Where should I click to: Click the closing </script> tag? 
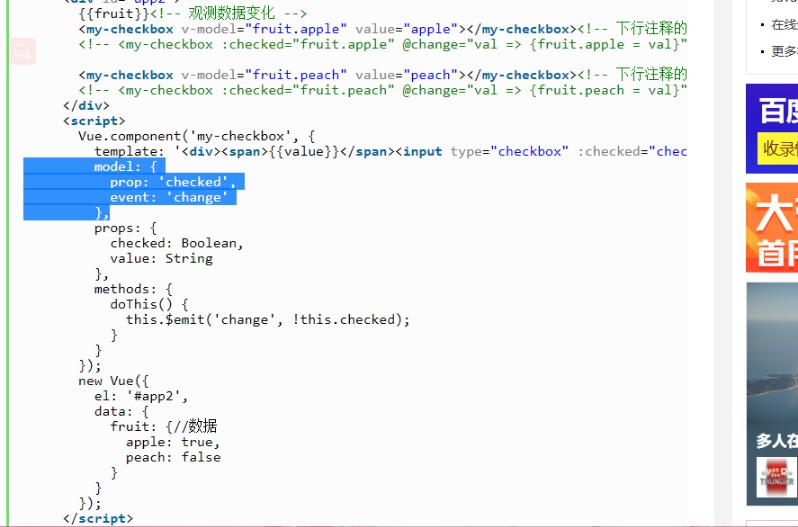(x=98, y=518)
